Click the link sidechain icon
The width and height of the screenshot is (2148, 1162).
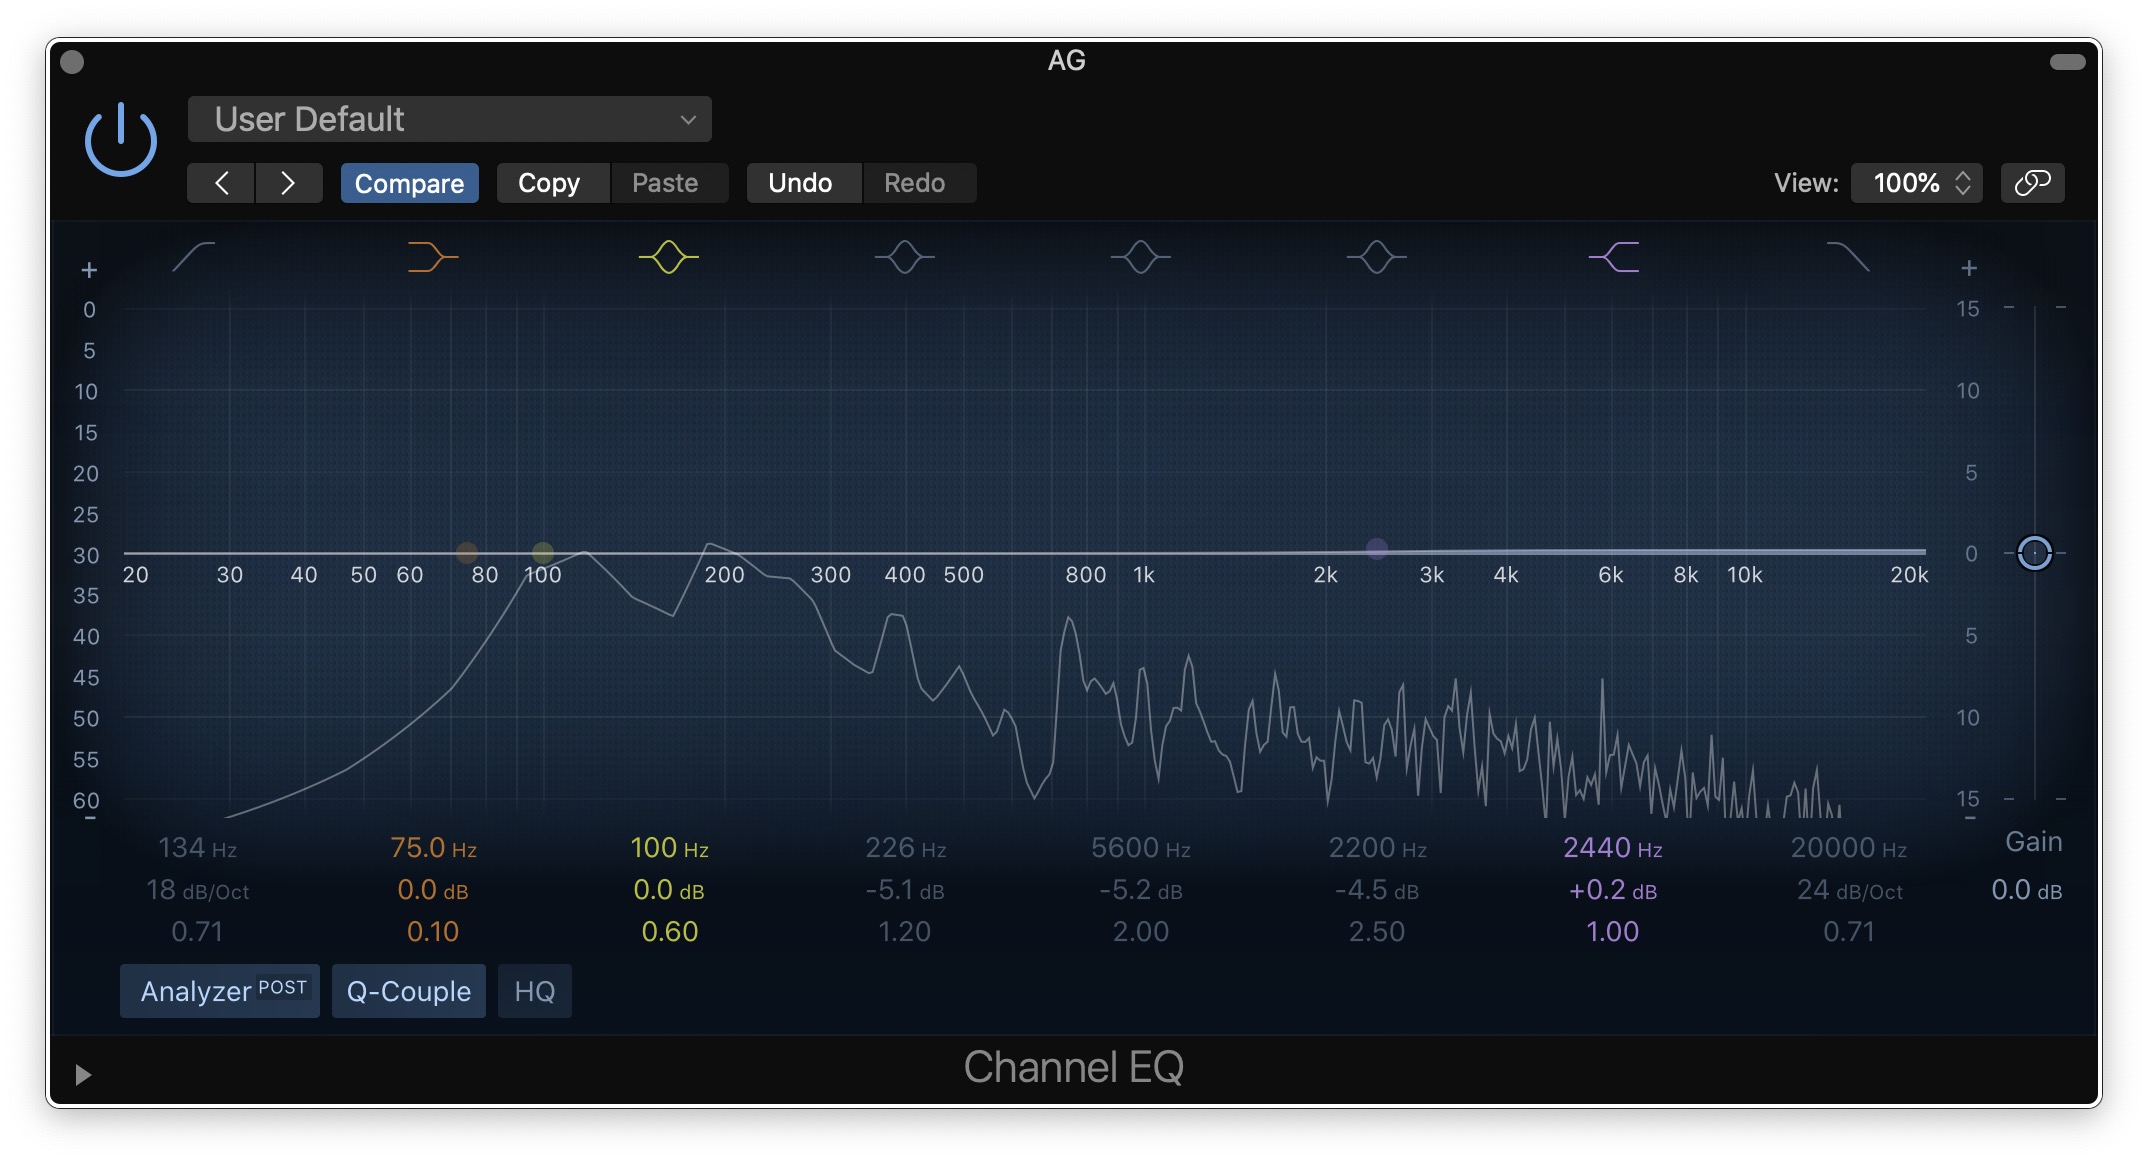2032,183
